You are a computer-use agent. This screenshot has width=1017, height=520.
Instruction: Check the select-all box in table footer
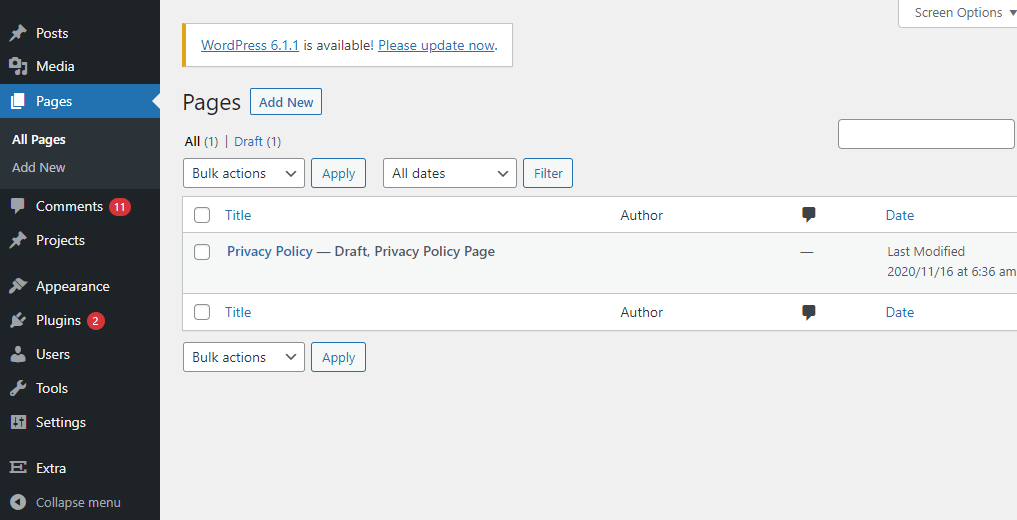coord(202,313)
